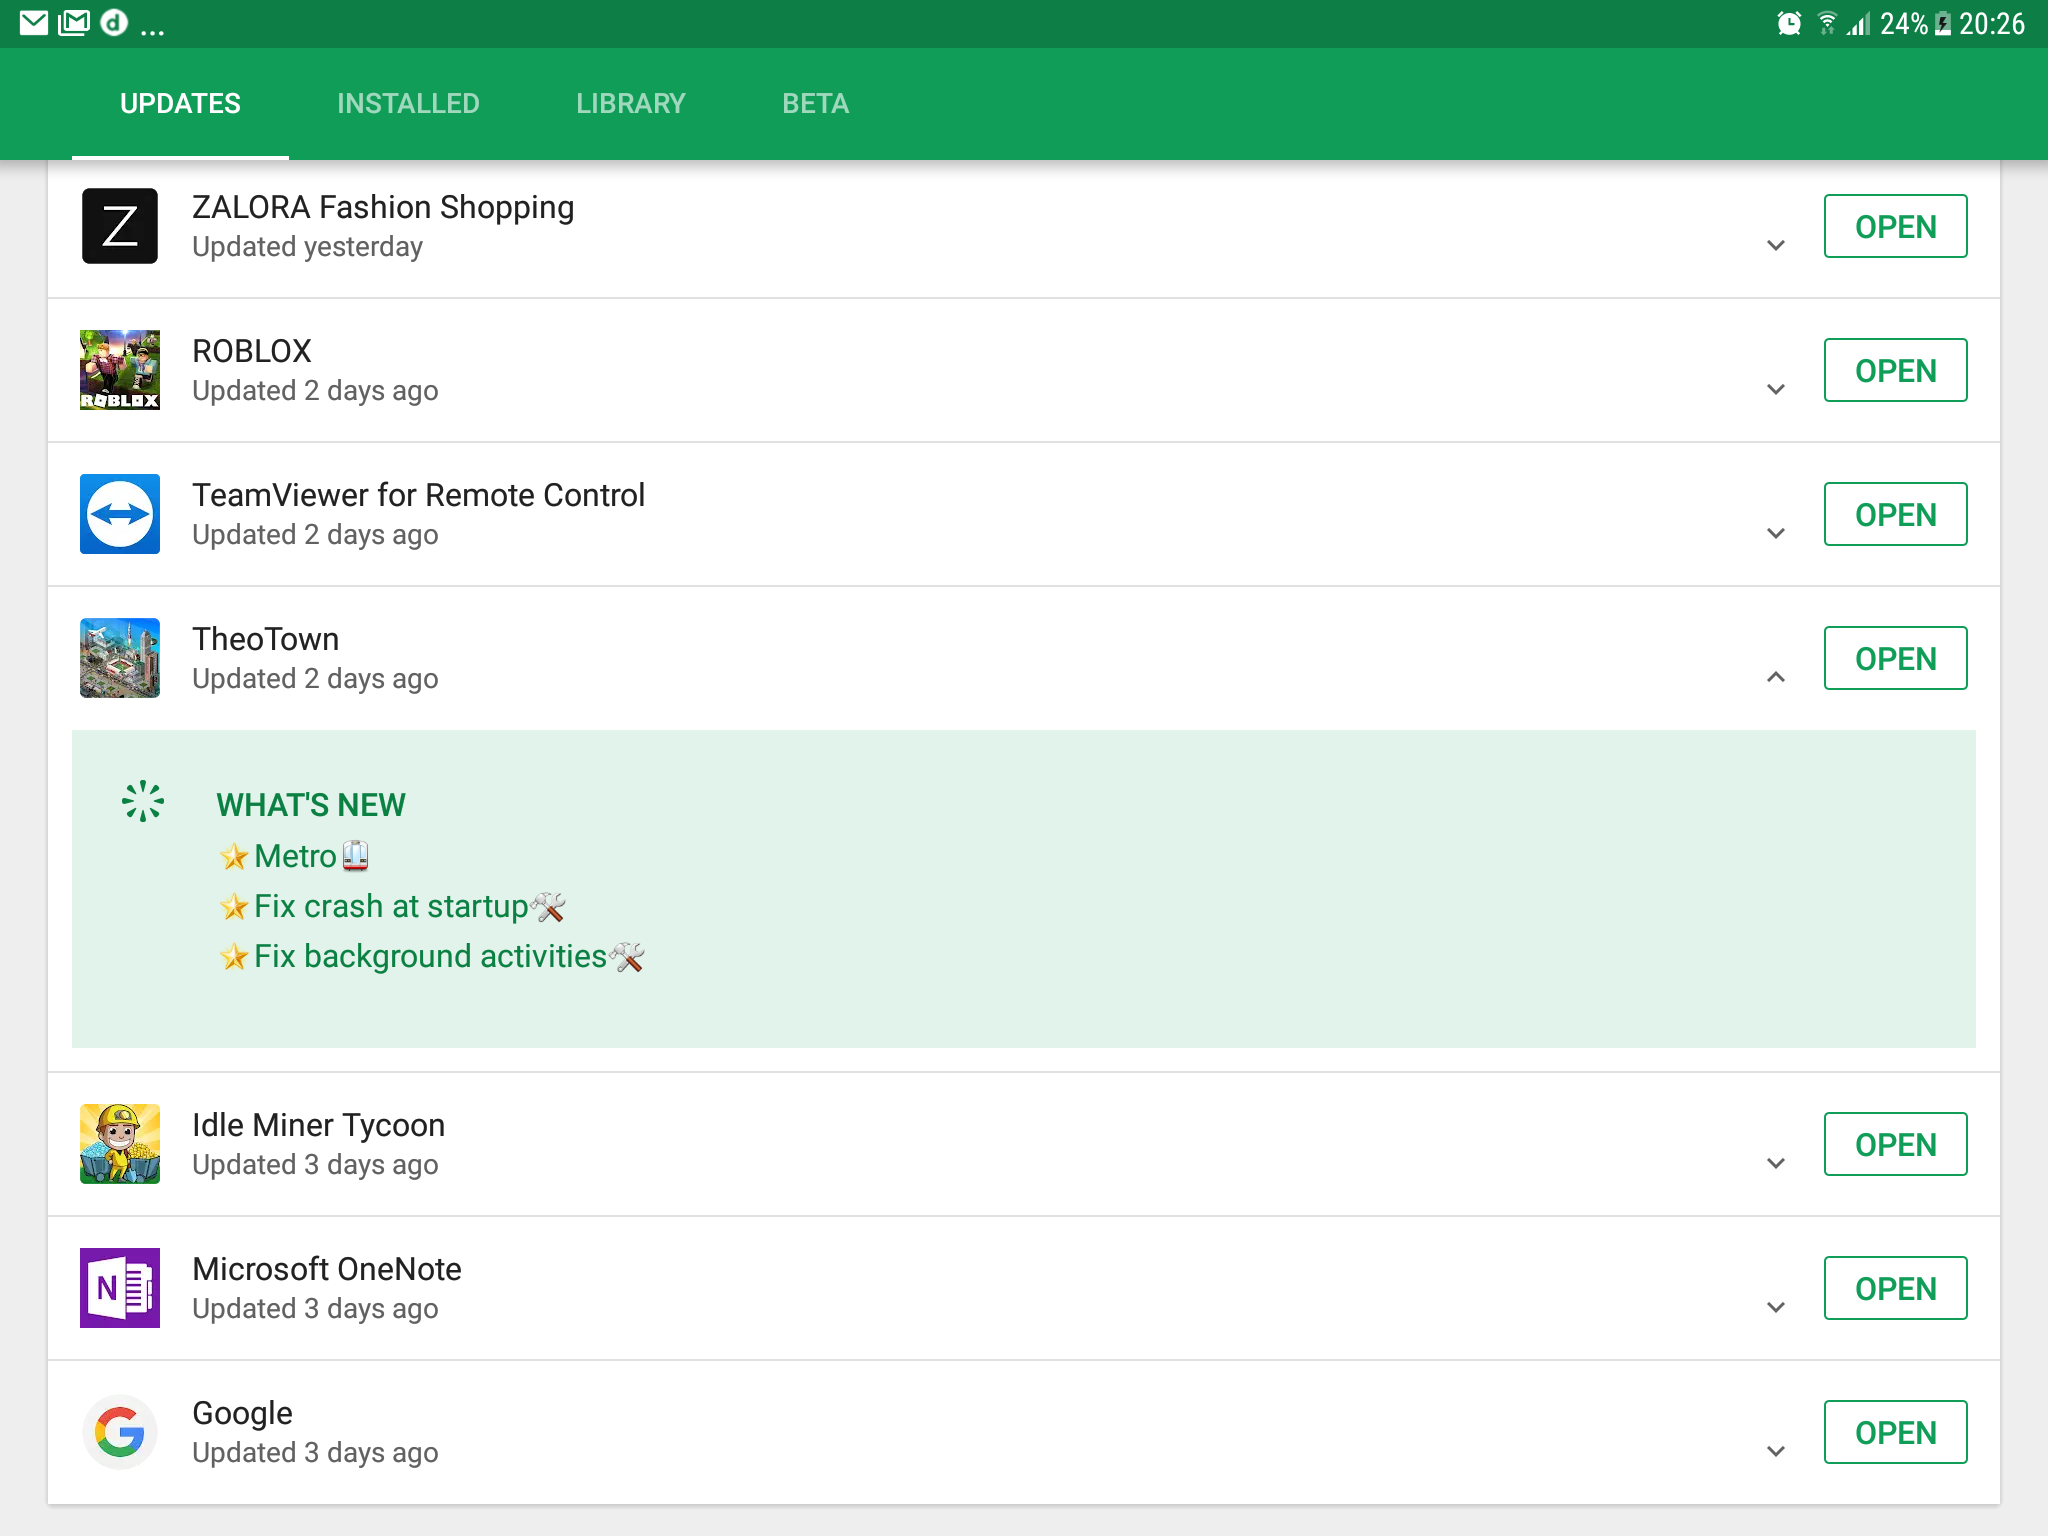The image size is (2048, 1536).
Task: Tap the 'Google' title text
Action: pos(242,1413)
